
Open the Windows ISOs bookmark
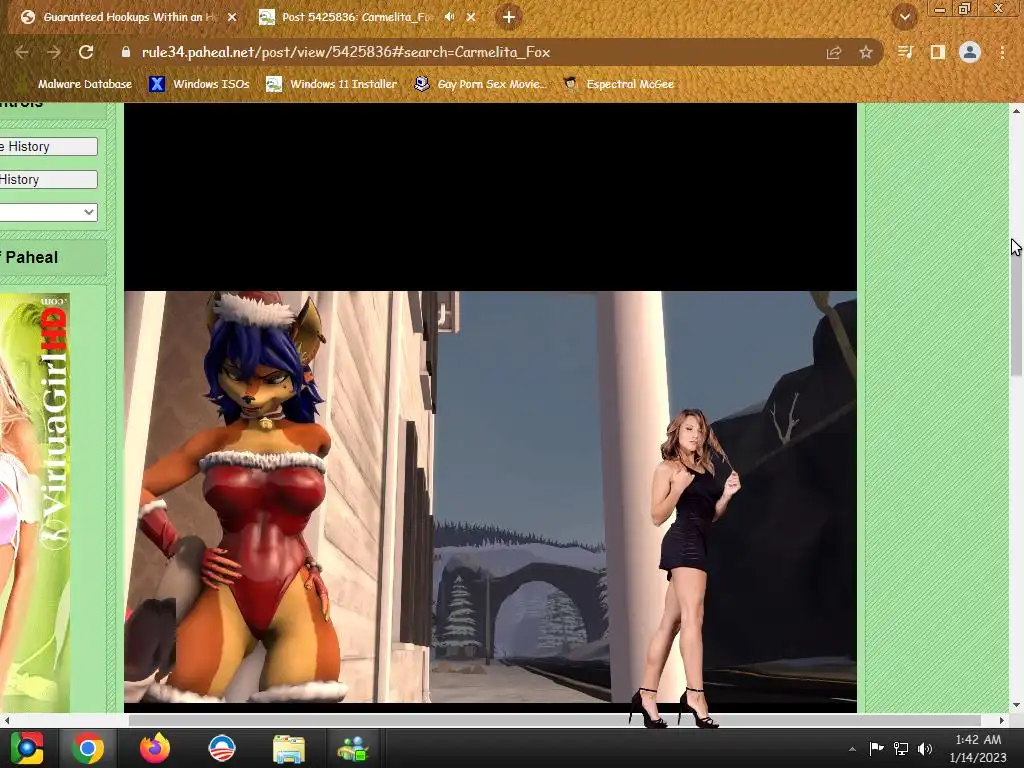200,84
